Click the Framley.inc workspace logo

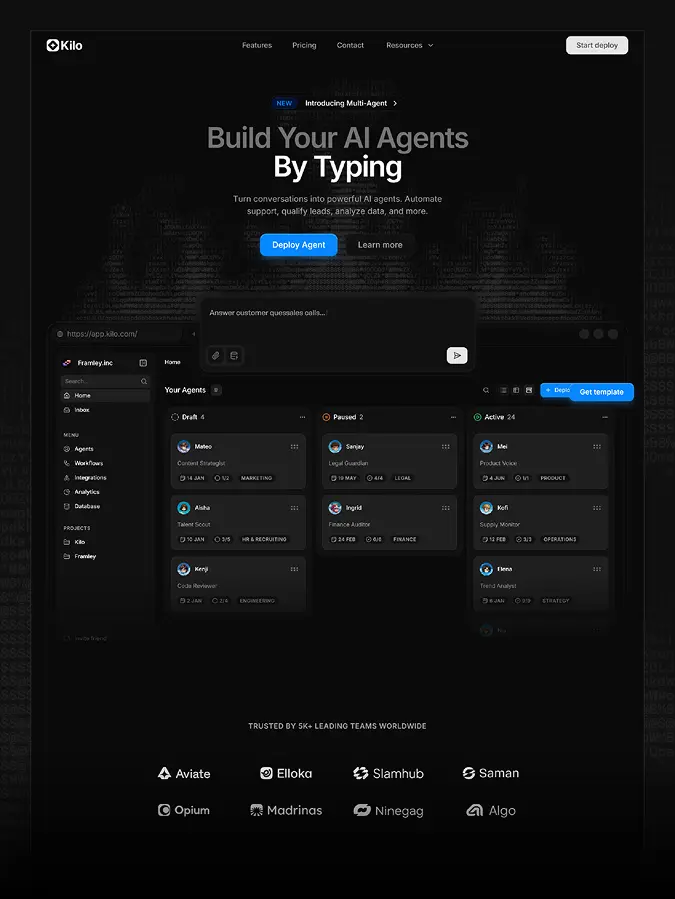pyautogui.click(x=67, y=363)
